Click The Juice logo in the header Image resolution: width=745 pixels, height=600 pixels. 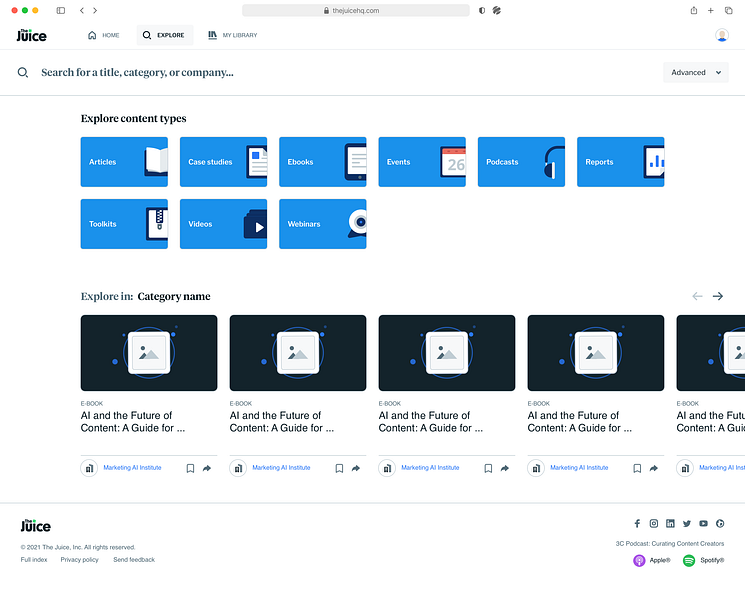[31, 35]
